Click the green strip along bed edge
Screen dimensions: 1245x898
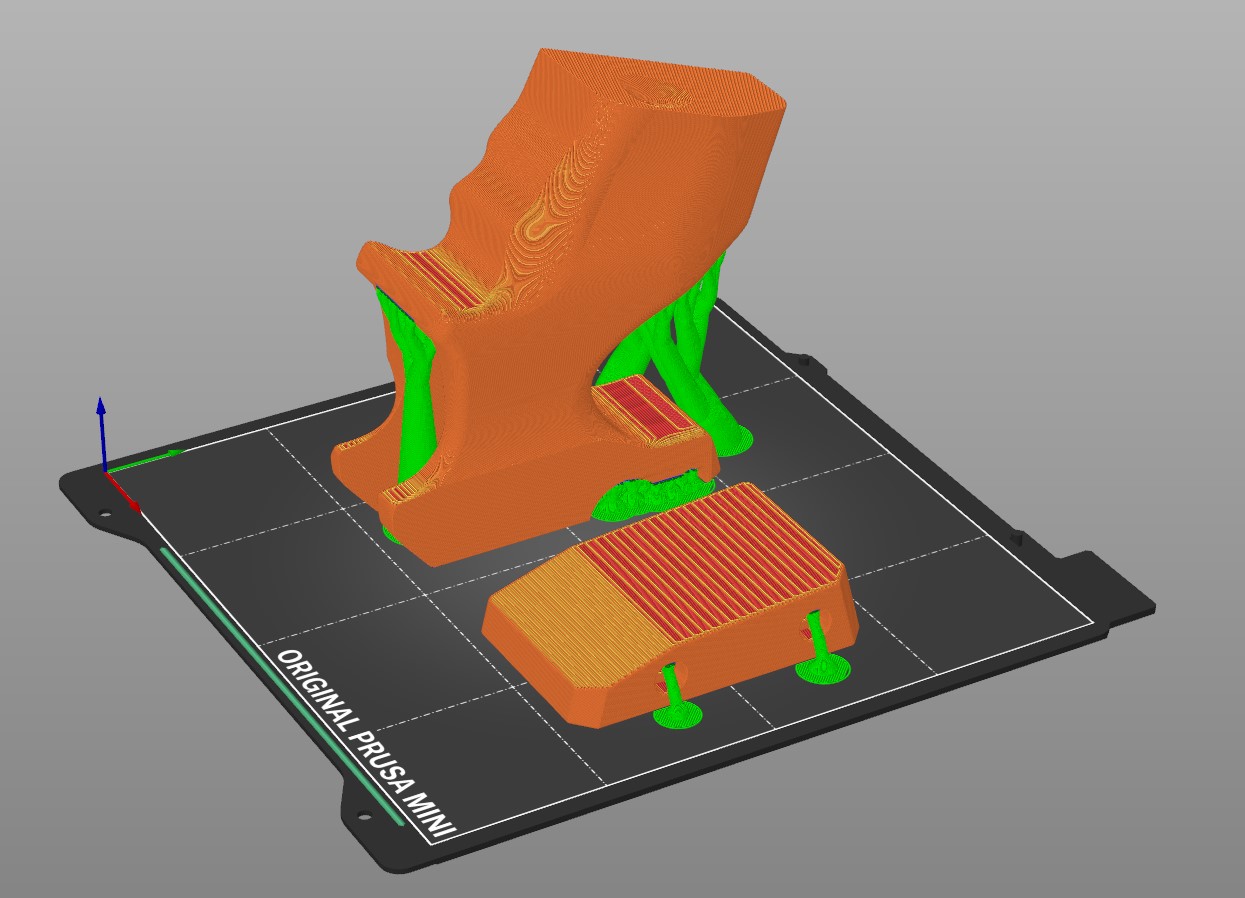coord(282,686)
